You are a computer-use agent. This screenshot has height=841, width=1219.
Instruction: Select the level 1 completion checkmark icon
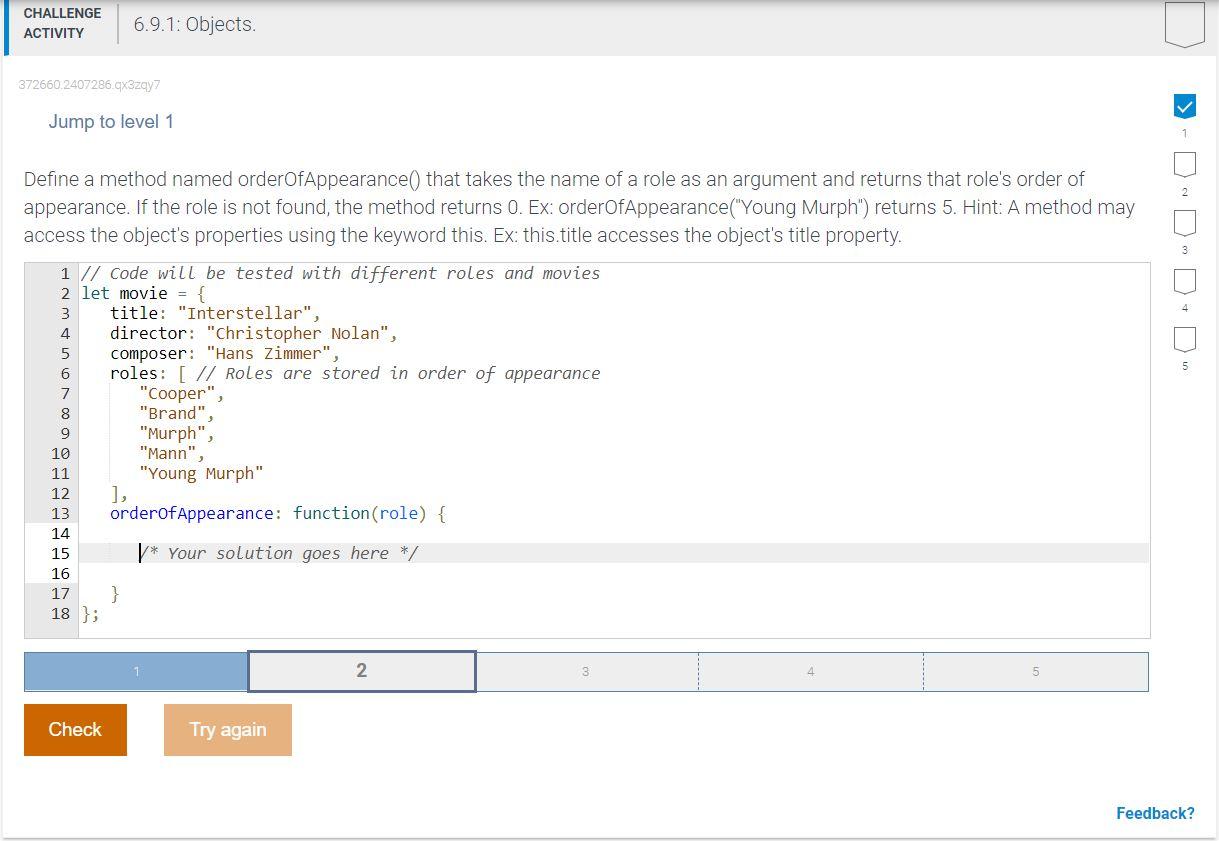[x=1184, y=106]
